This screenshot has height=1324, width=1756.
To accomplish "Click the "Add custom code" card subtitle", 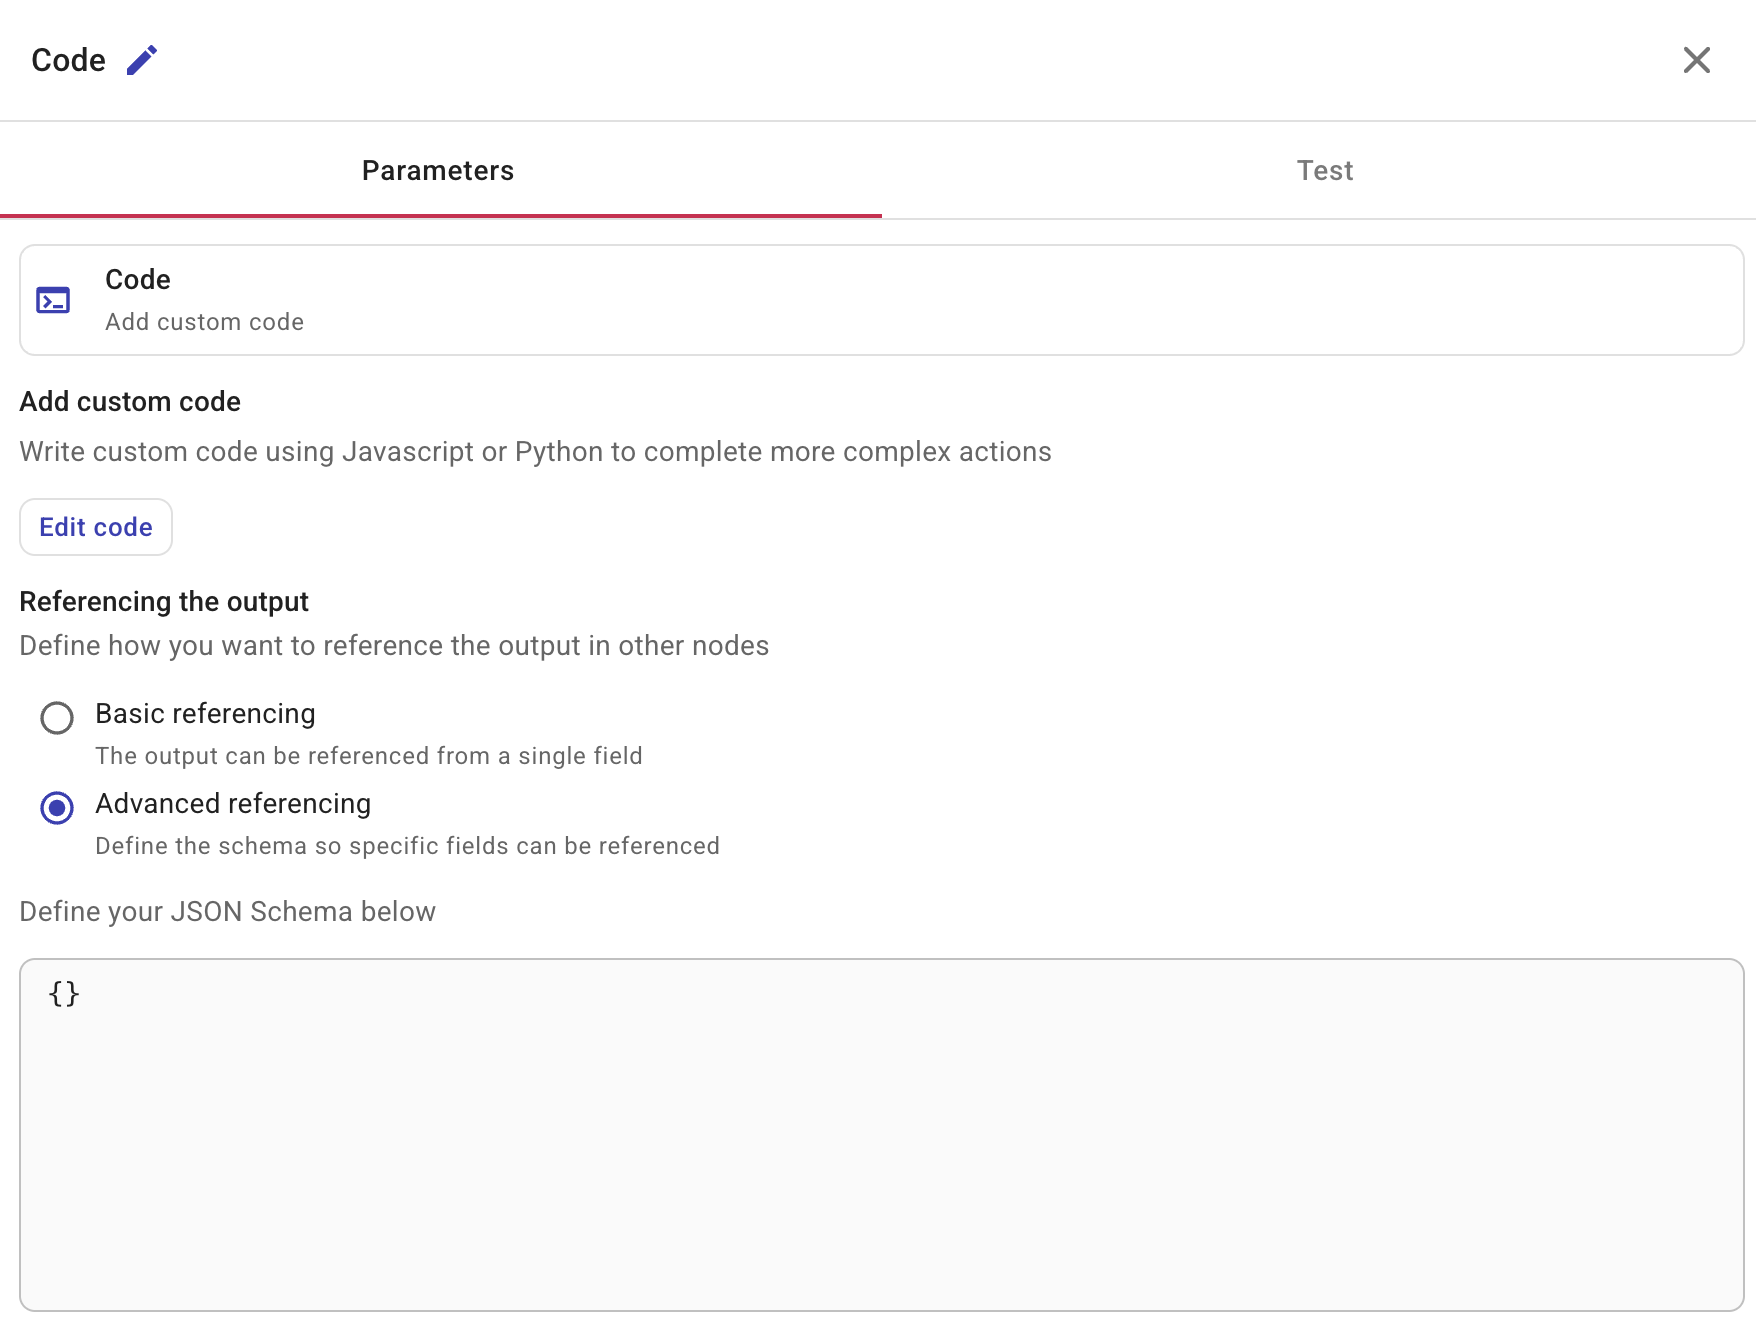I will coord(204,322).
